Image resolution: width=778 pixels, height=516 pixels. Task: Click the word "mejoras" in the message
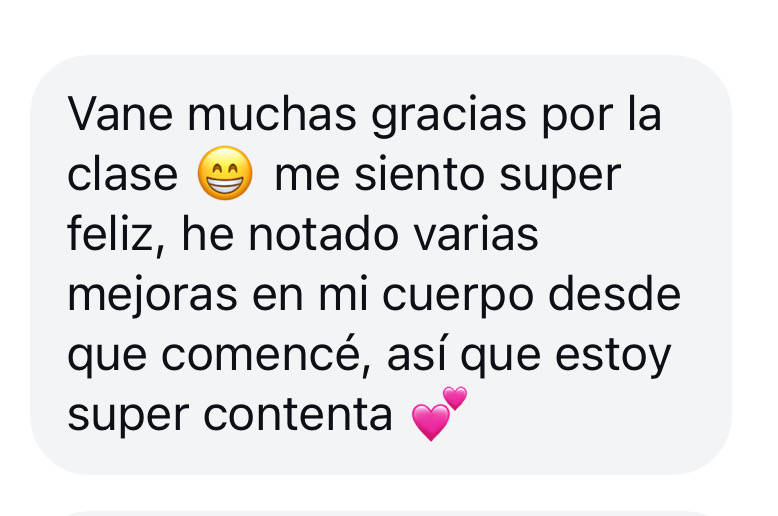tap(153, 297)
